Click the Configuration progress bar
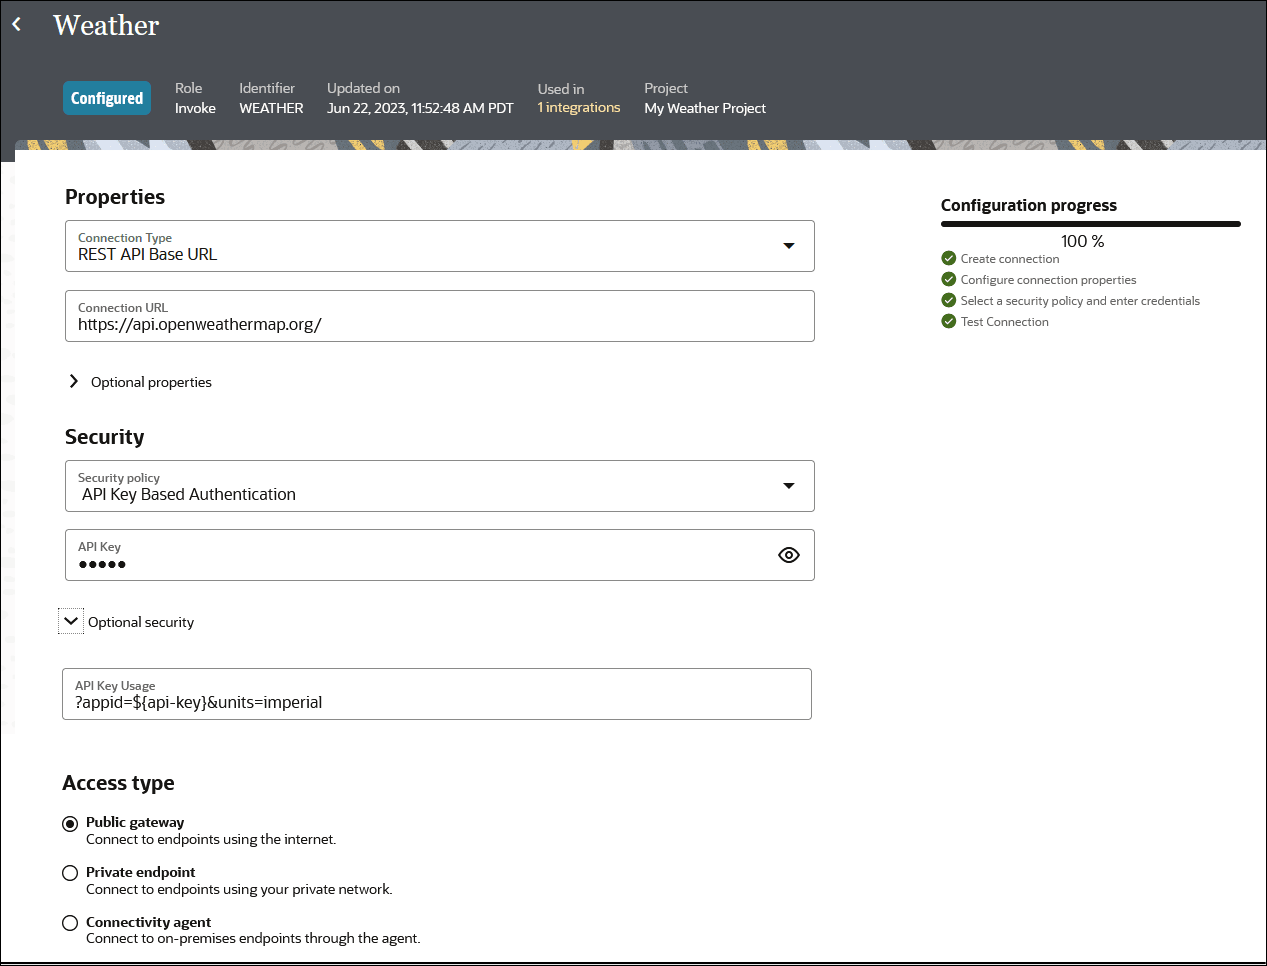Image resolution: width=1267 pixels, height=966 pixels. [x=1090, y=224]
